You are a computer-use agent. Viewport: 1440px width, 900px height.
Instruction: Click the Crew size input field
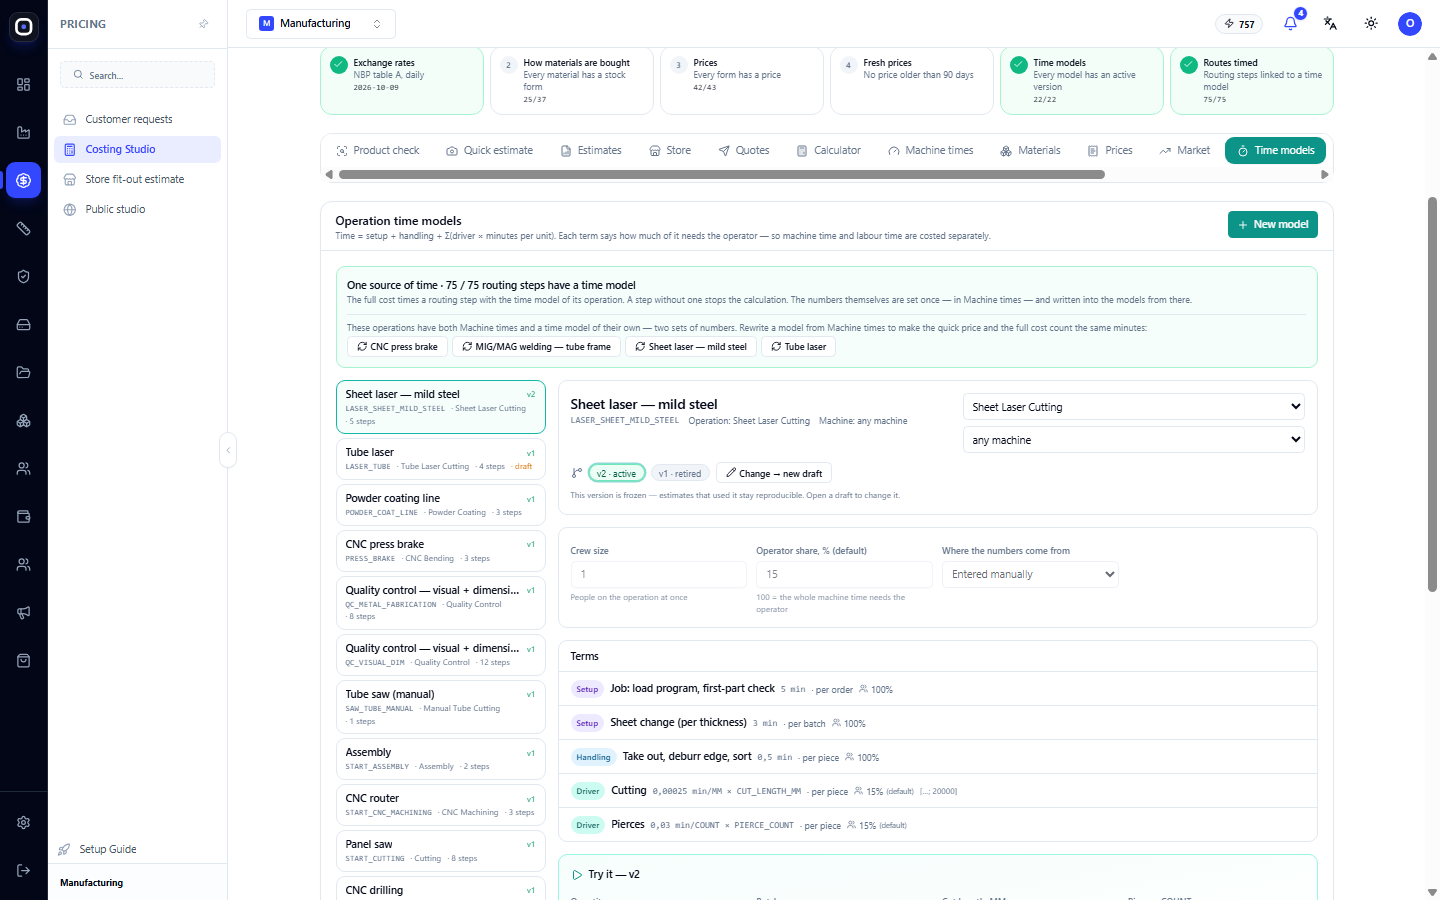658,574
